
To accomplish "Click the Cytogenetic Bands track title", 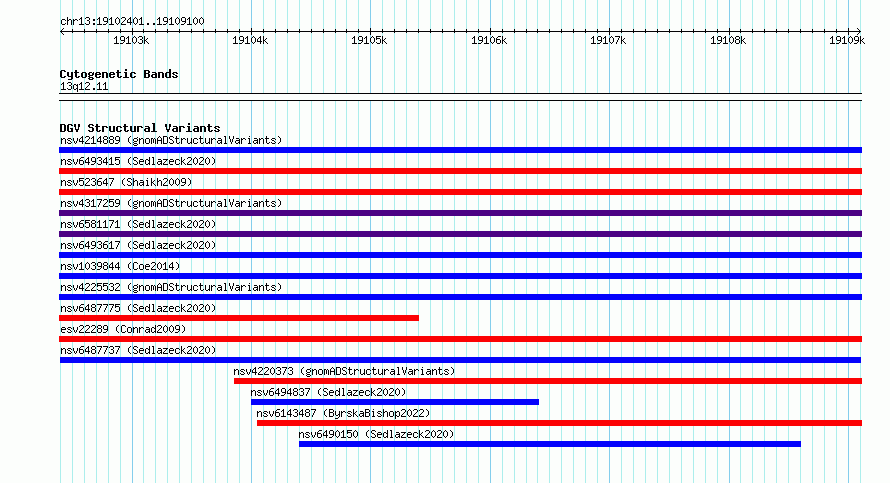I will click(x=119, y=74).
